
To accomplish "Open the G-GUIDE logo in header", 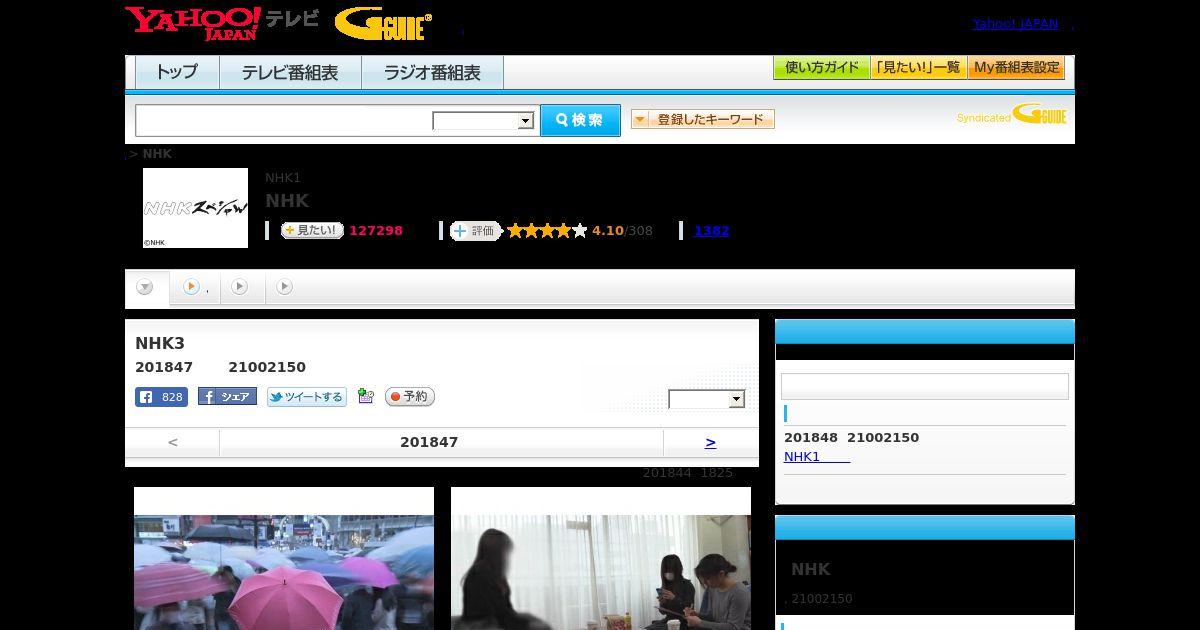I will (383, 24).
